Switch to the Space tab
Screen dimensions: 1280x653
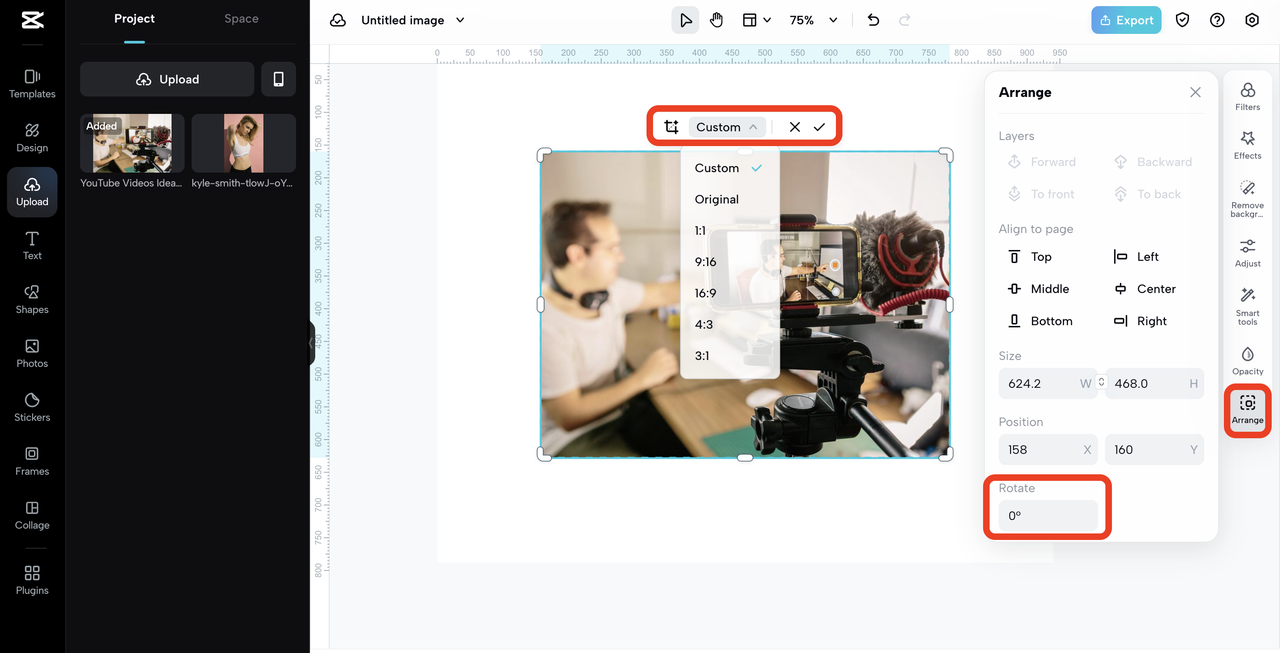click(x=241, y=19)
